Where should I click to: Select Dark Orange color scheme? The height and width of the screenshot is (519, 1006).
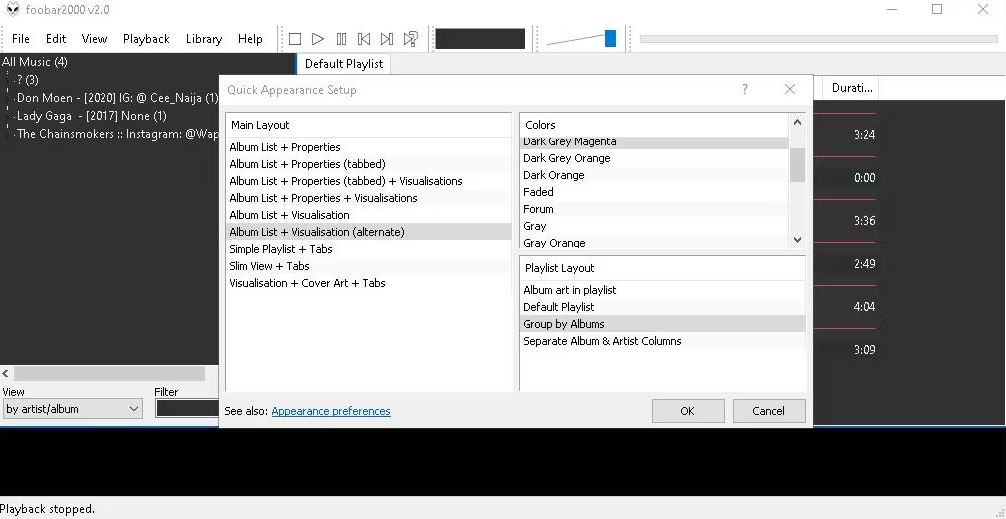click(654, 175)
